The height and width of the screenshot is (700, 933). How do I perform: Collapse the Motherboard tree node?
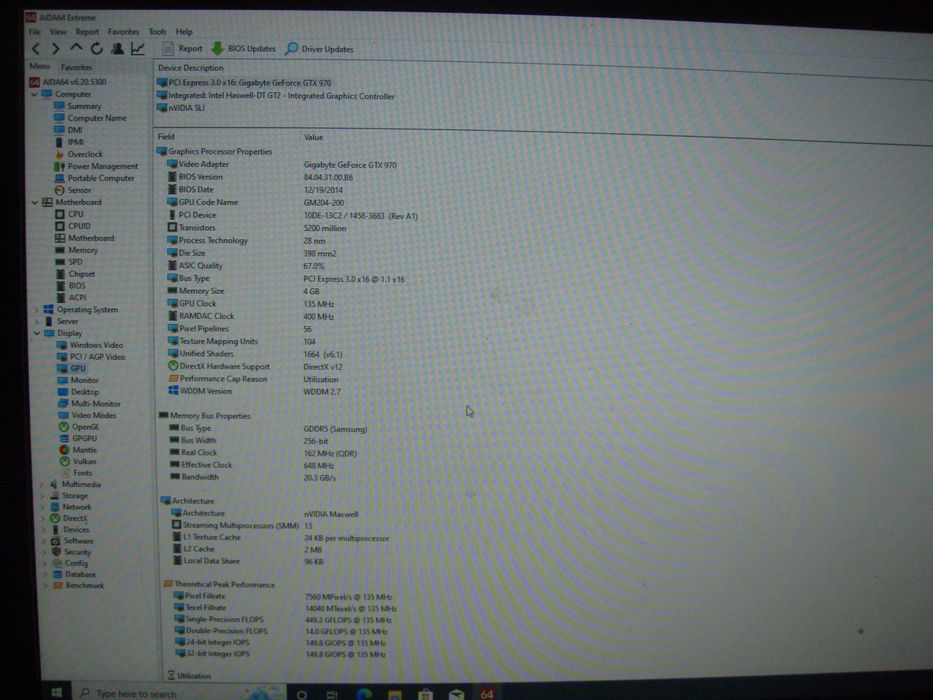(x=35, y=202)
